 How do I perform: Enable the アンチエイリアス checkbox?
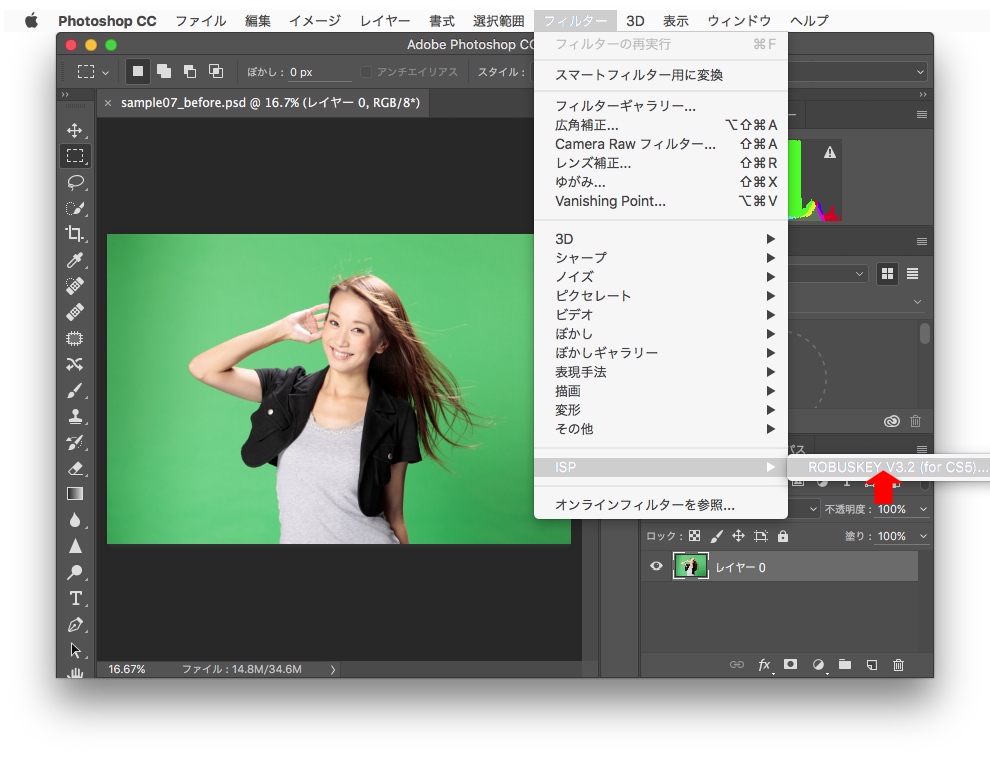coord(366,72)
